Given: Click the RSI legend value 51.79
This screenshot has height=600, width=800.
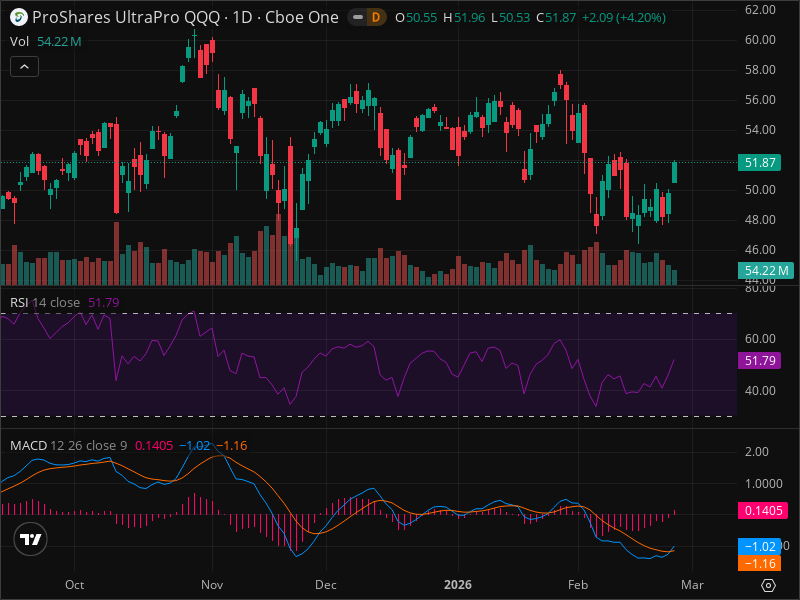Looking at the screenshot, I should [x=104, y=303].
